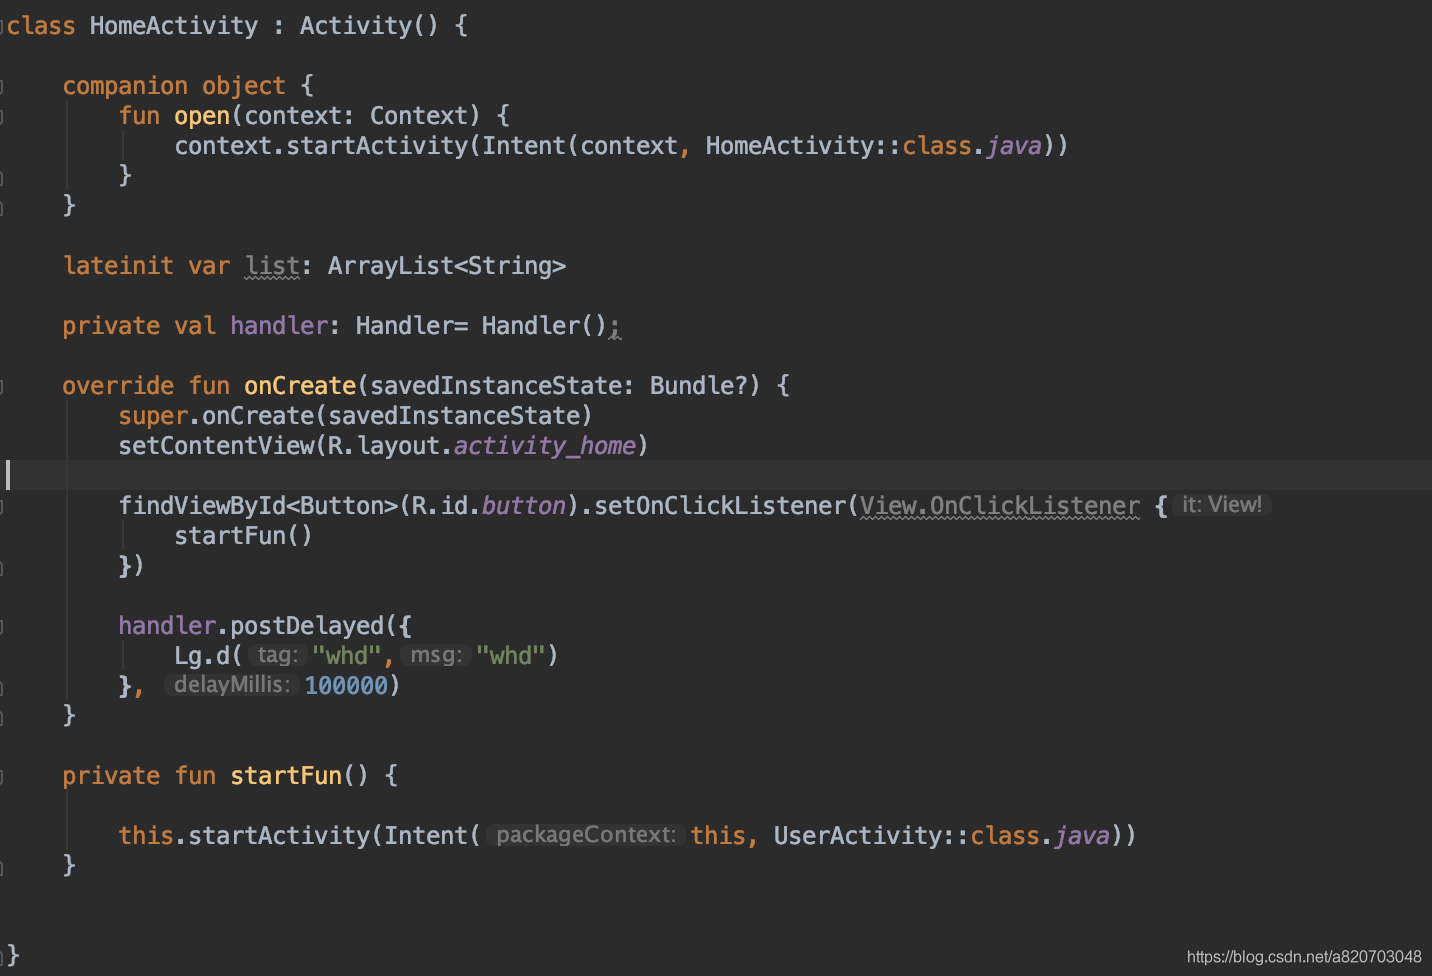This screenshot has height=976, width=1432.
Task: Click postDelayed after handler.
Action: 307,626
